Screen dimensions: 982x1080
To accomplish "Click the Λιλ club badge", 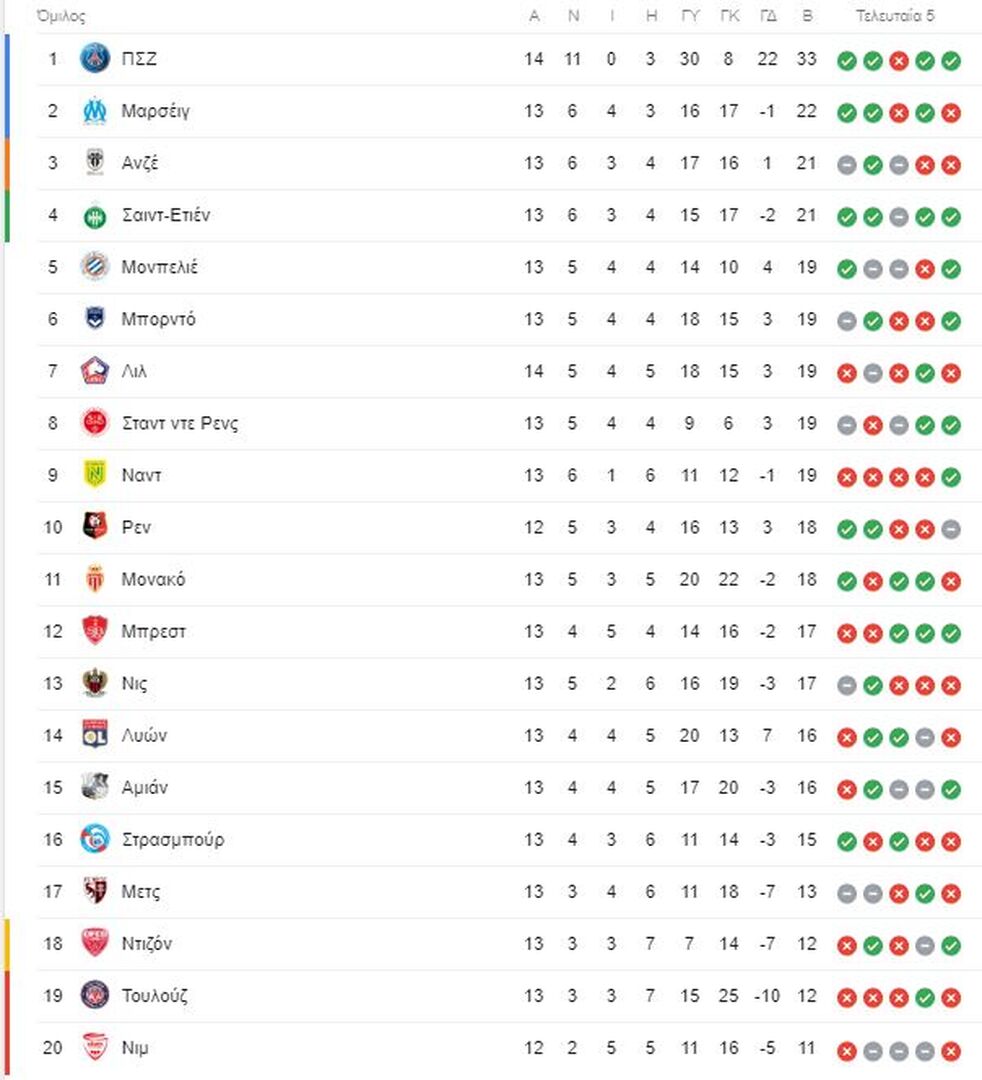I will click(94, 371).
